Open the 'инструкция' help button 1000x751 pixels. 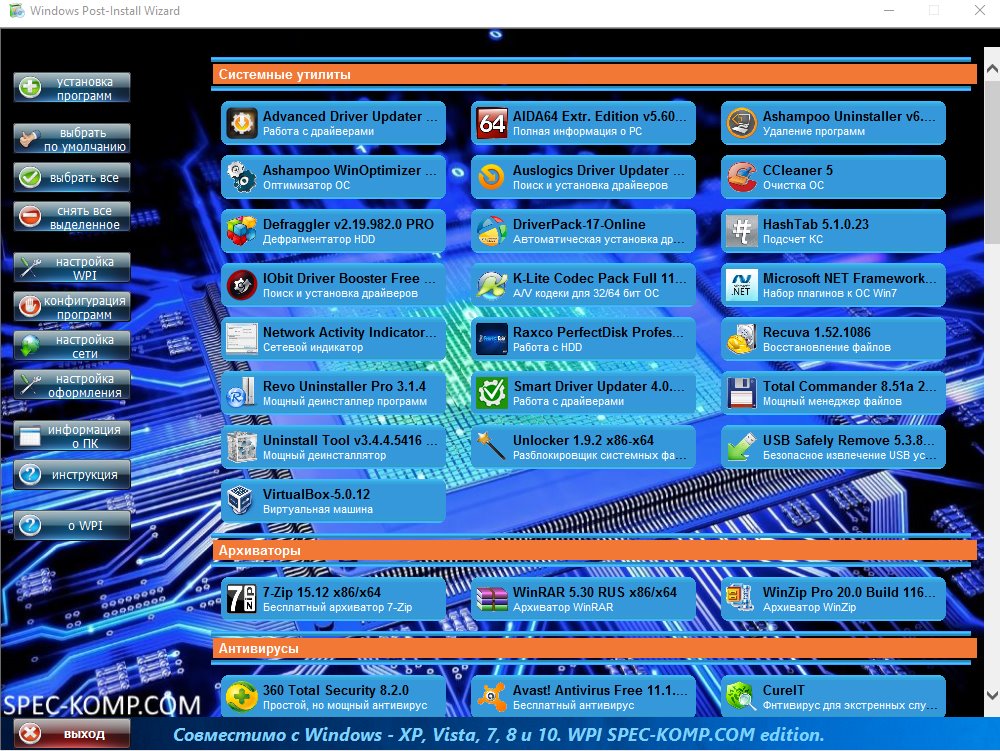pos(72,475)
